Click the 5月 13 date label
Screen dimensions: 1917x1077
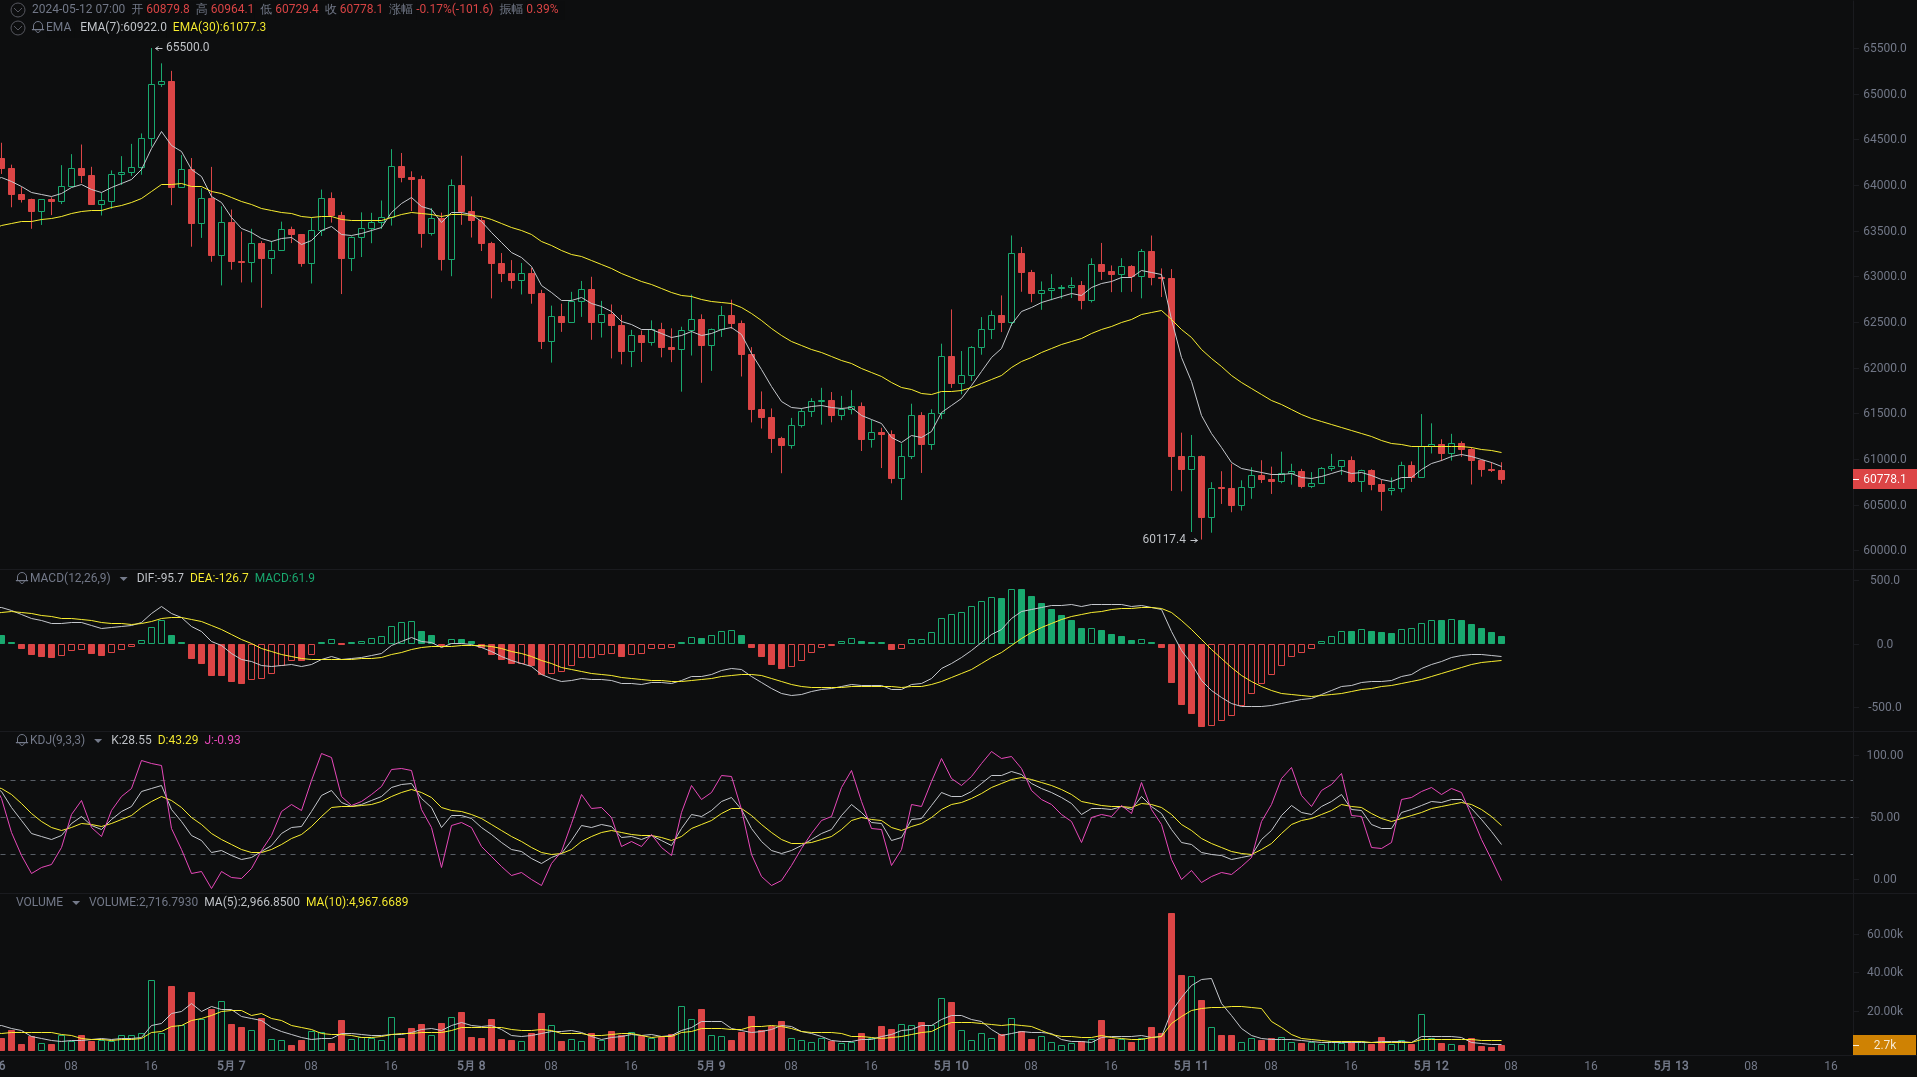[1671, 1066]
